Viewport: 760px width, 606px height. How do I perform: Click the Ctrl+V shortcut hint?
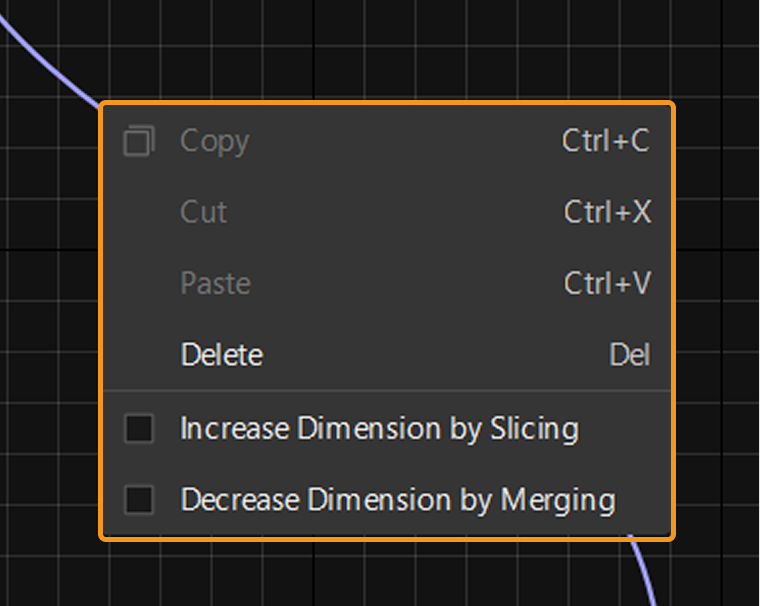coord(607,284)
